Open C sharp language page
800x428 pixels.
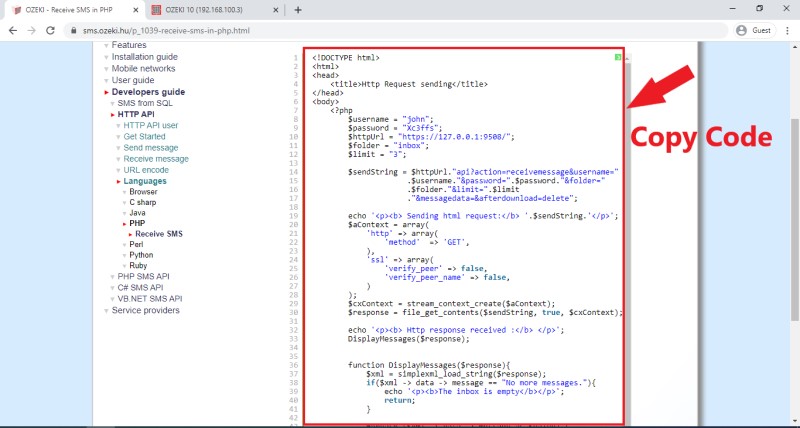click(x=143, y=202)
